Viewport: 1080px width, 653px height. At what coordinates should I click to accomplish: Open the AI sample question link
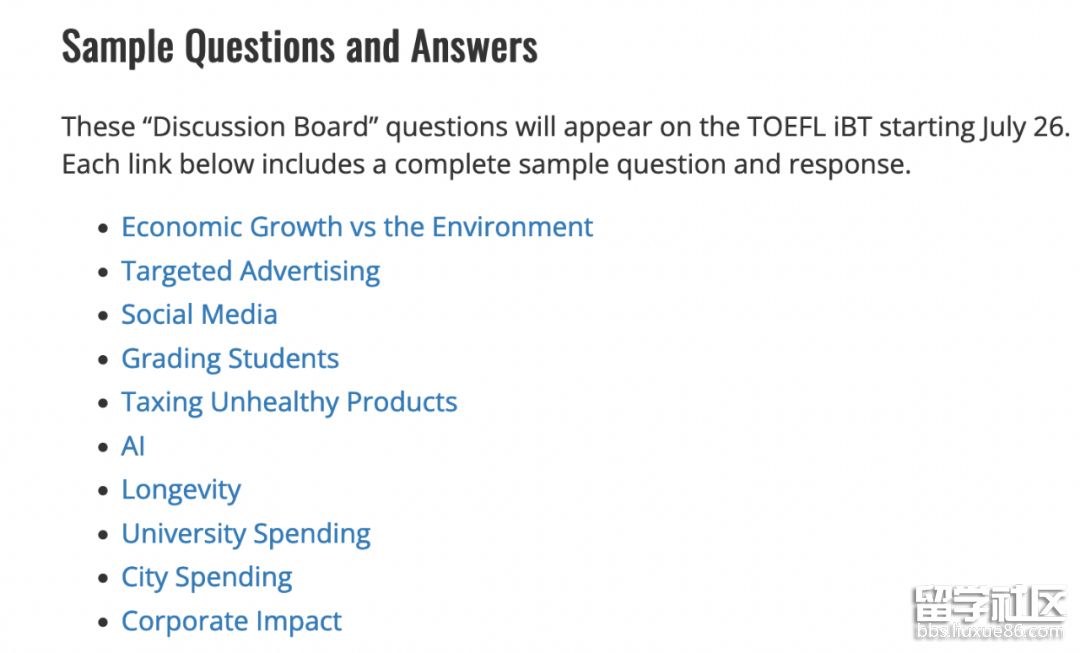(x=133, y=446)
